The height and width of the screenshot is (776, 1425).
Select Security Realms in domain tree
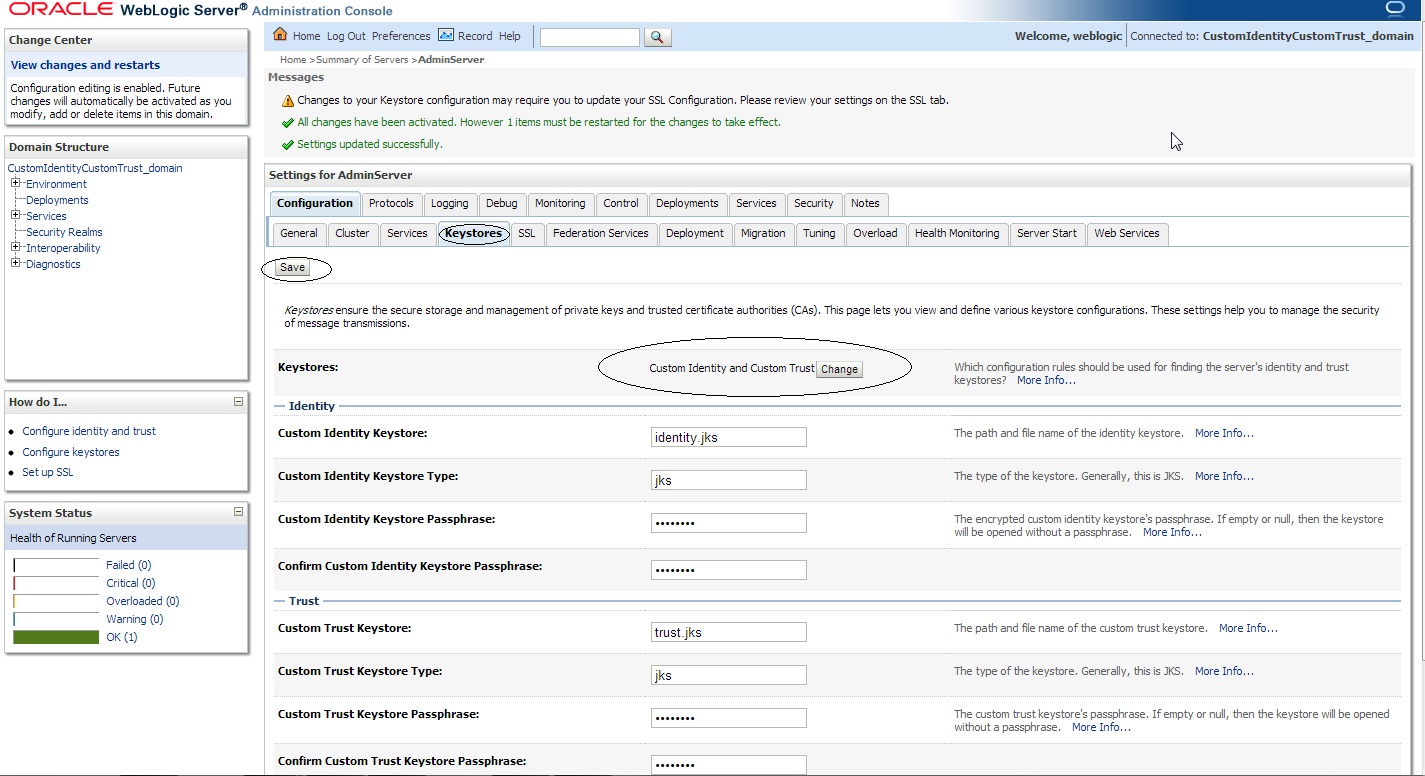click(x=64, y=232)
